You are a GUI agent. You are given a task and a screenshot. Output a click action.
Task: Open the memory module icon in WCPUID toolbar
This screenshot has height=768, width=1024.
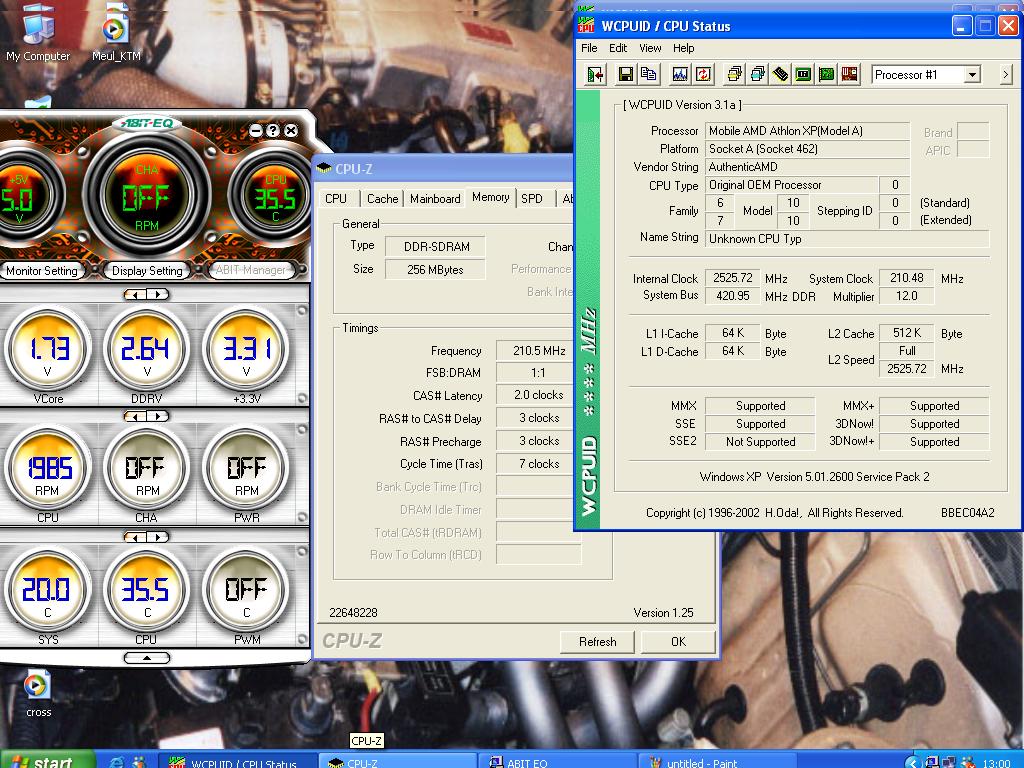[780, 74]
